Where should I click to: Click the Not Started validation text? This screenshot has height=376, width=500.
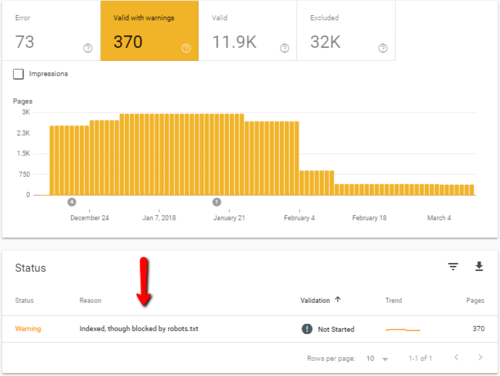336,329
